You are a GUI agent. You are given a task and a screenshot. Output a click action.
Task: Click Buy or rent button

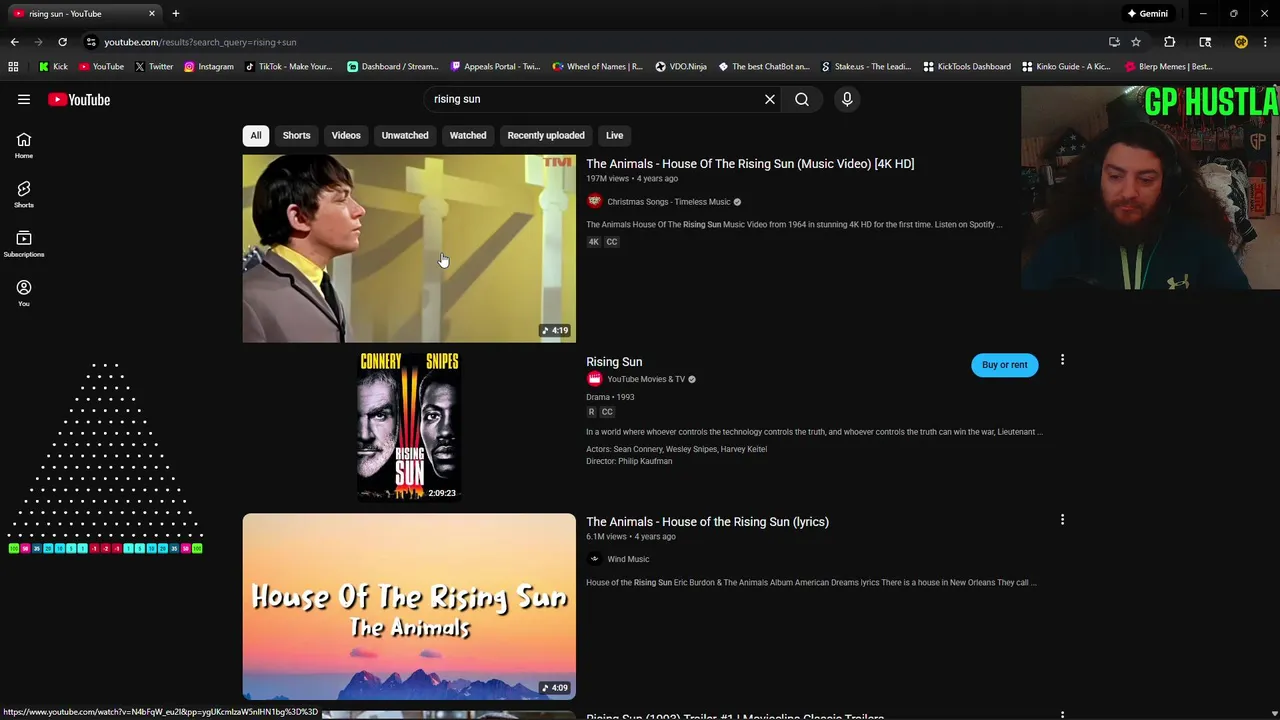click(1004, 365)
